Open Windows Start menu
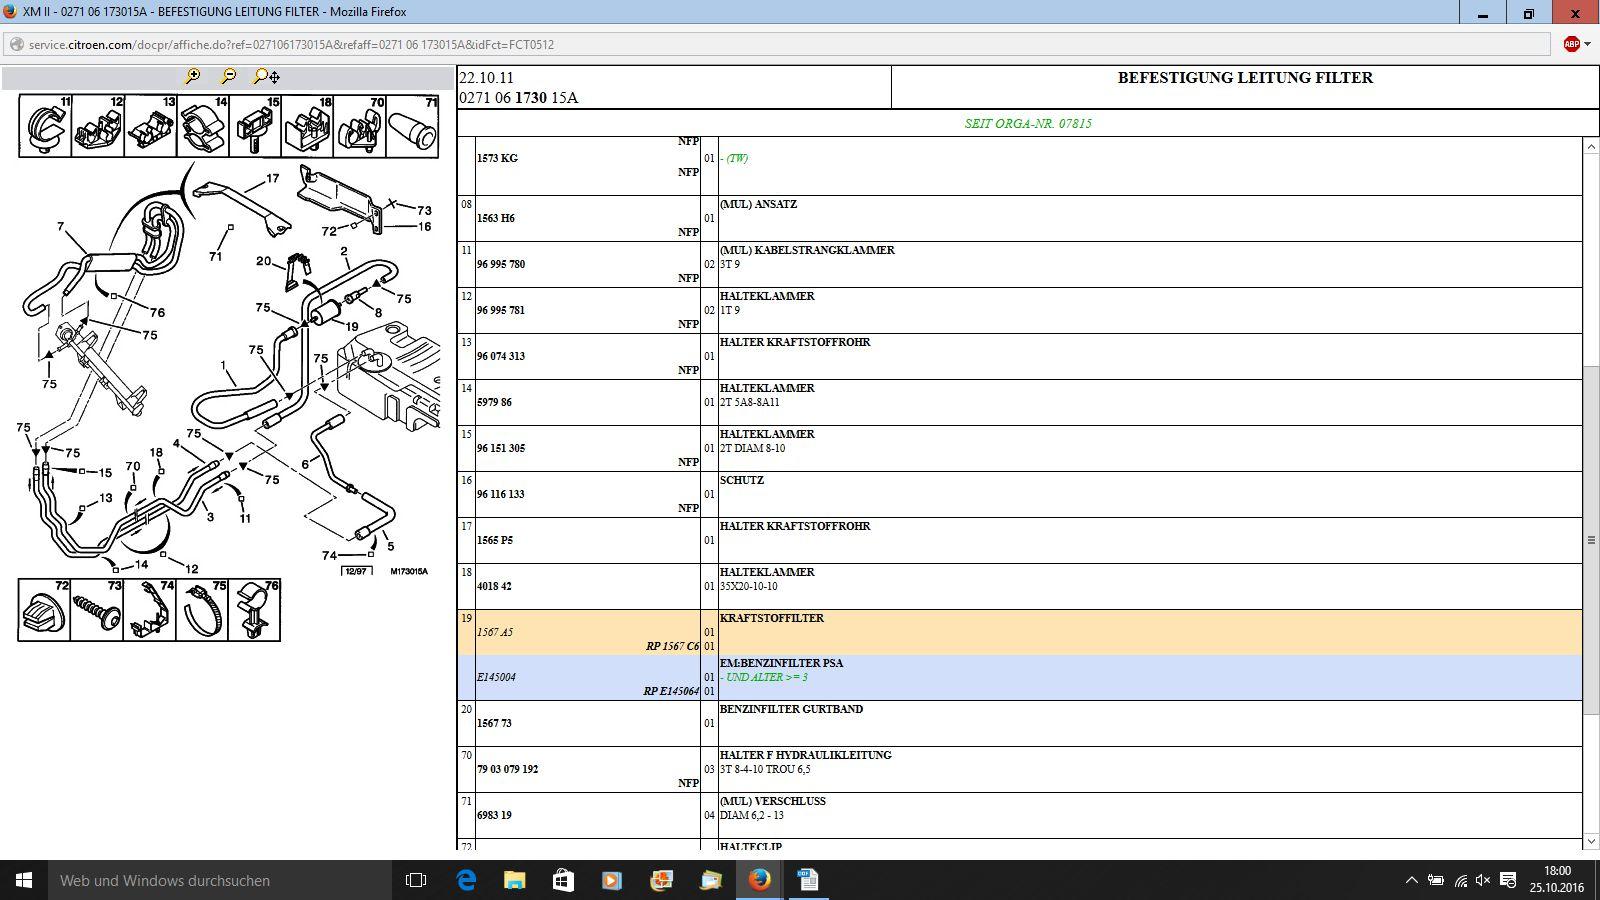1600x900 pixels. 24,880
